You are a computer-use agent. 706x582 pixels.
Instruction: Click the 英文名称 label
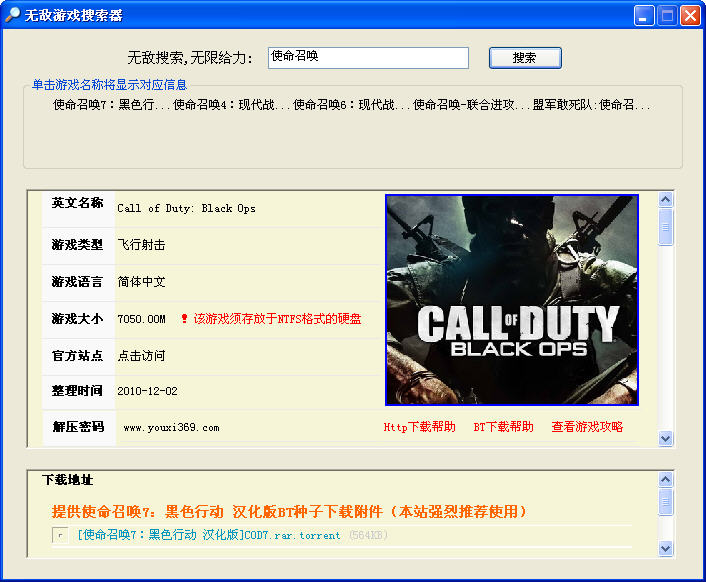point(77,203)
